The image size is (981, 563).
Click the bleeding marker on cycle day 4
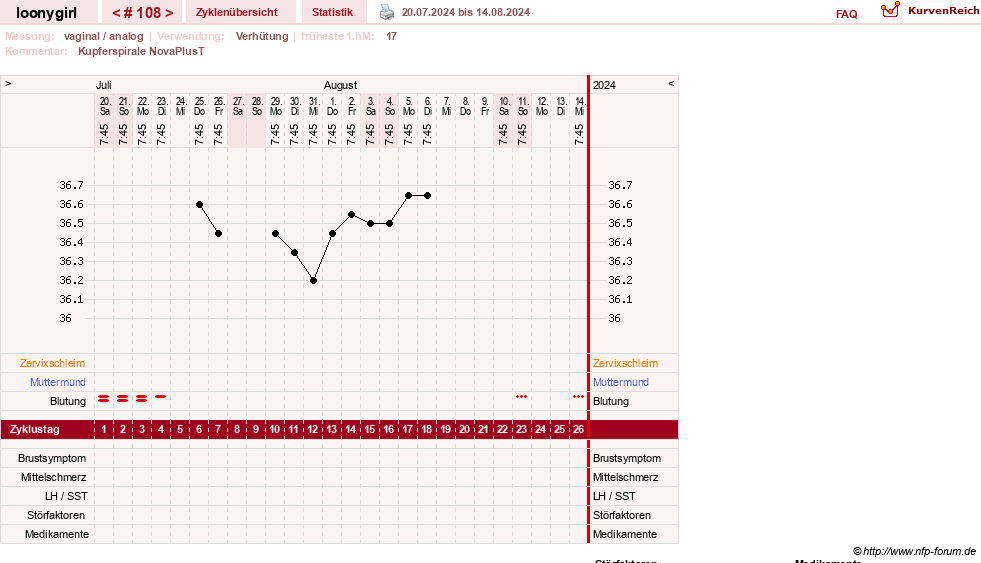click(161, 397)
